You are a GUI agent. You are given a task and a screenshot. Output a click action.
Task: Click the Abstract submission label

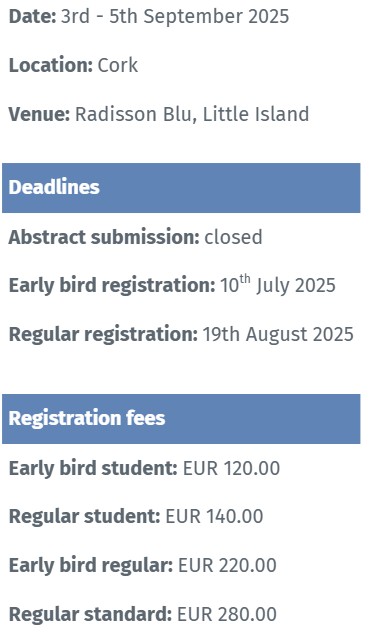(x=104, y=237)
